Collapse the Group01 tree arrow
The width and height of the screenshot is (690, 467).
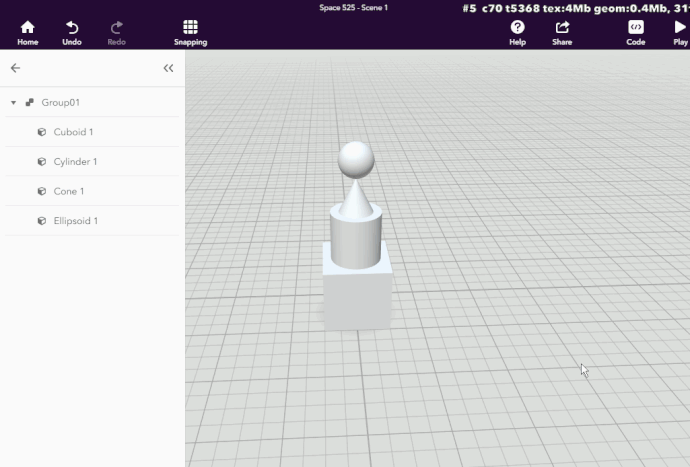[x=13, y=103]
